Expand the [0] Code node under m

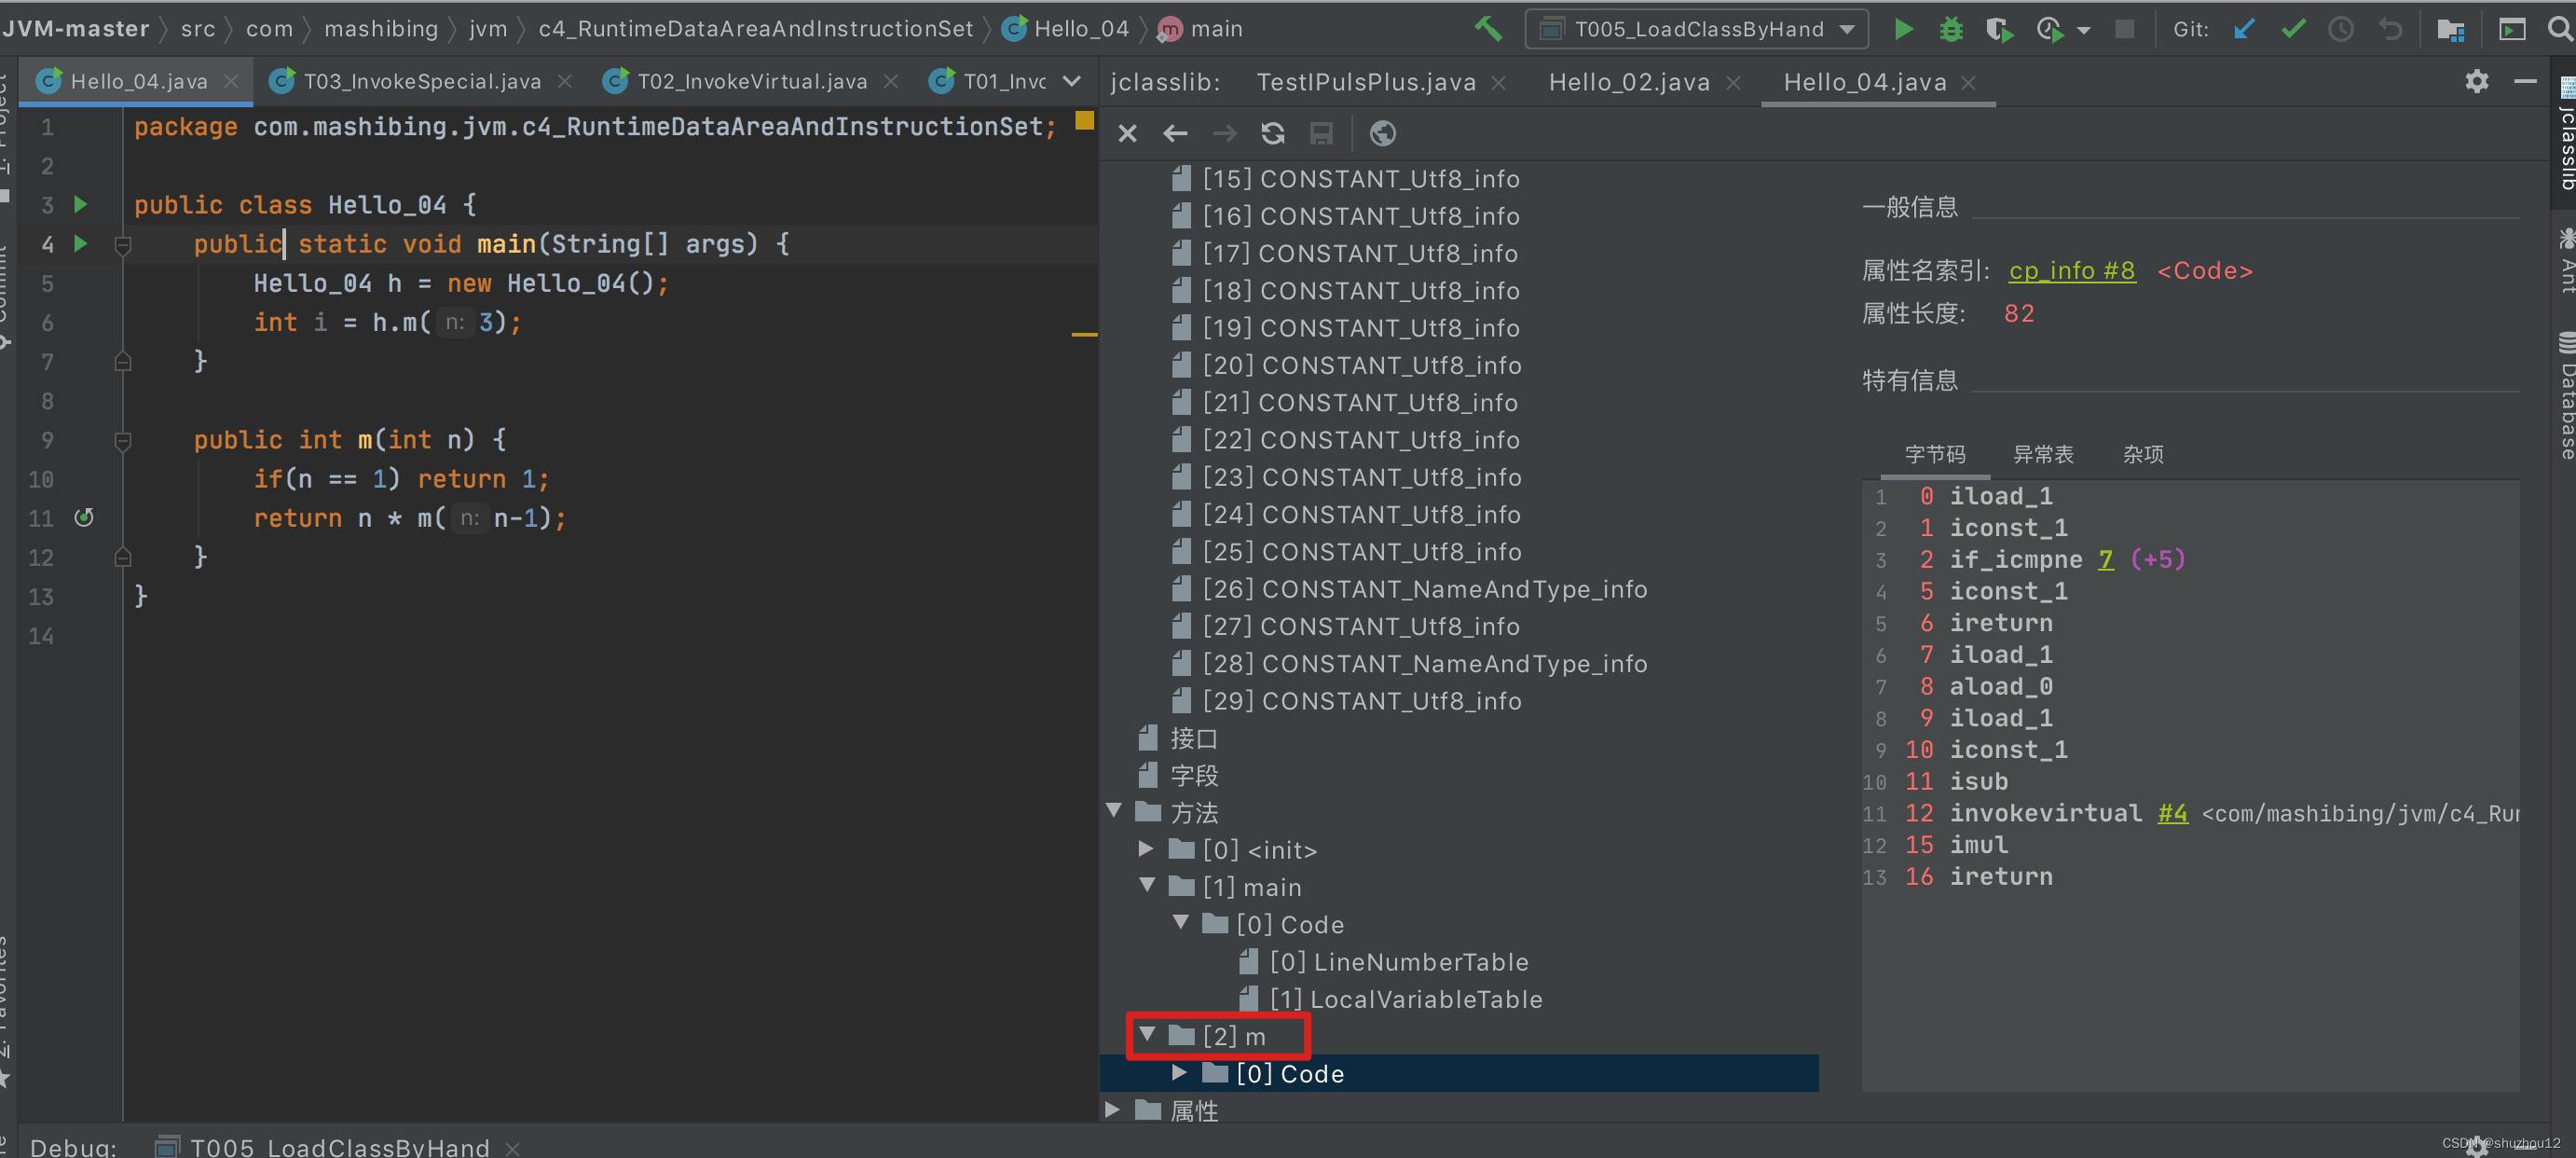[1179, 1073]
